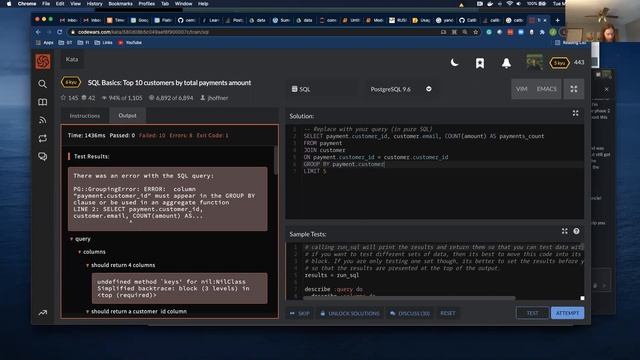640x360 pixels.
Task: Open the Edit menu in menu bar
Action: point(60,4)
